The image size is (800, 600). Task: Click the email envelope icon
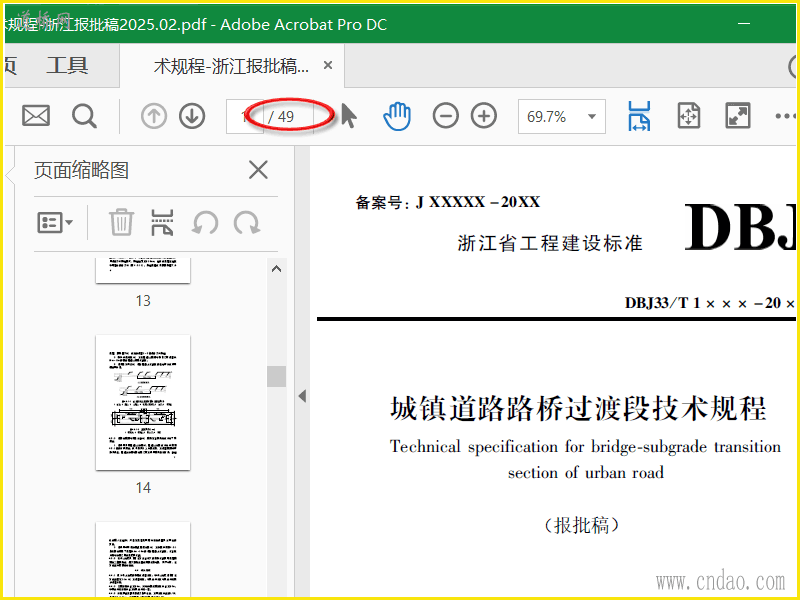36,116
